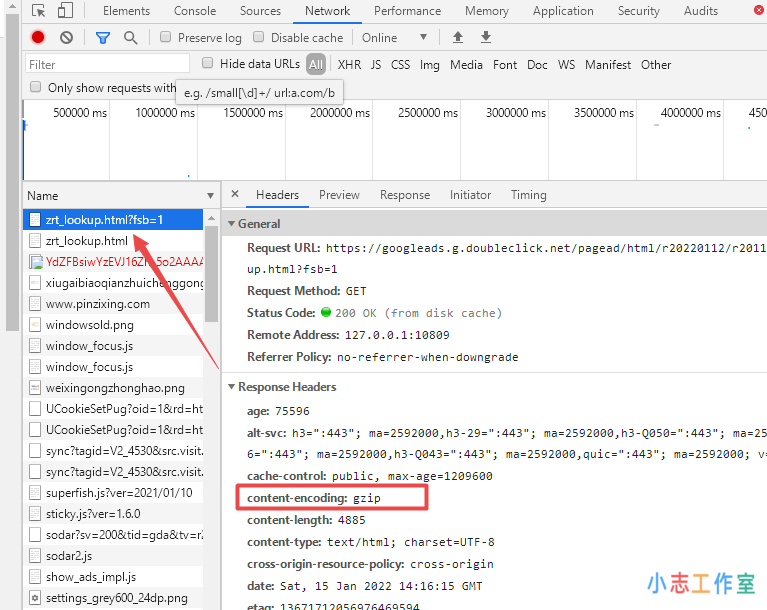Toggle device toolbar icon

(64, 11)
